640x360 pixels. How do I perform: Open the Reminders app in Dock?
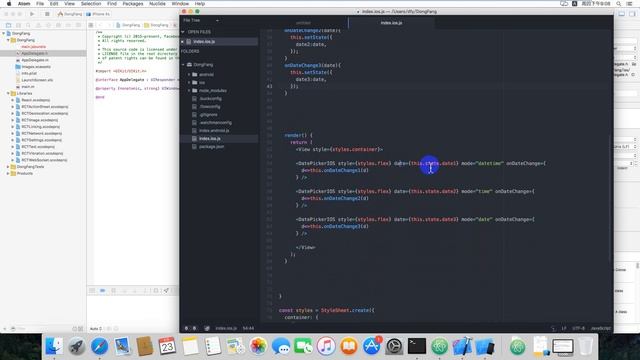click(213, 347)
